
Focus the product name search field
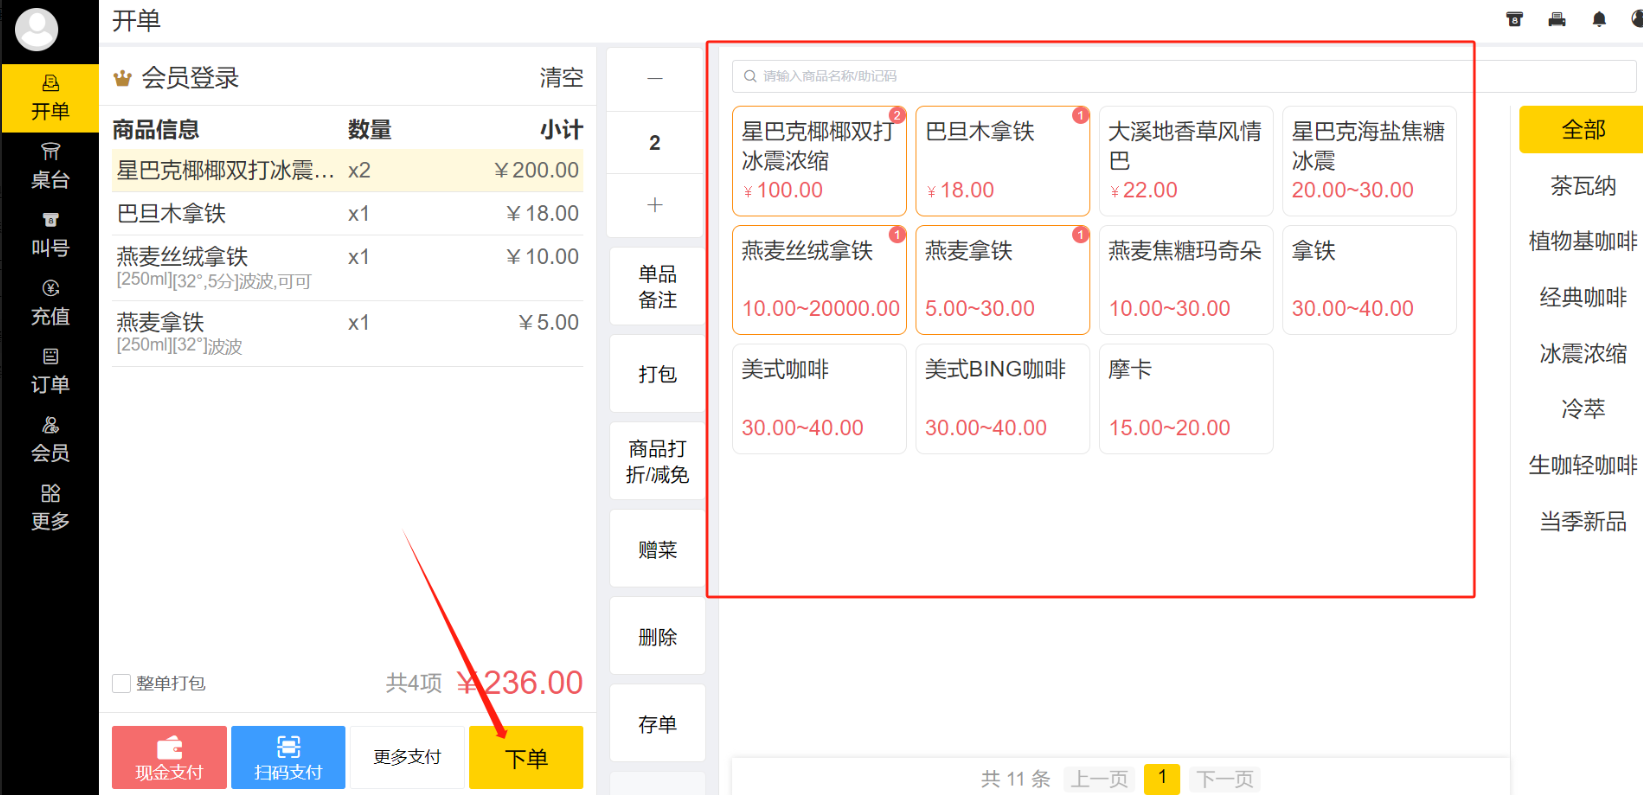coord(1184,76)
